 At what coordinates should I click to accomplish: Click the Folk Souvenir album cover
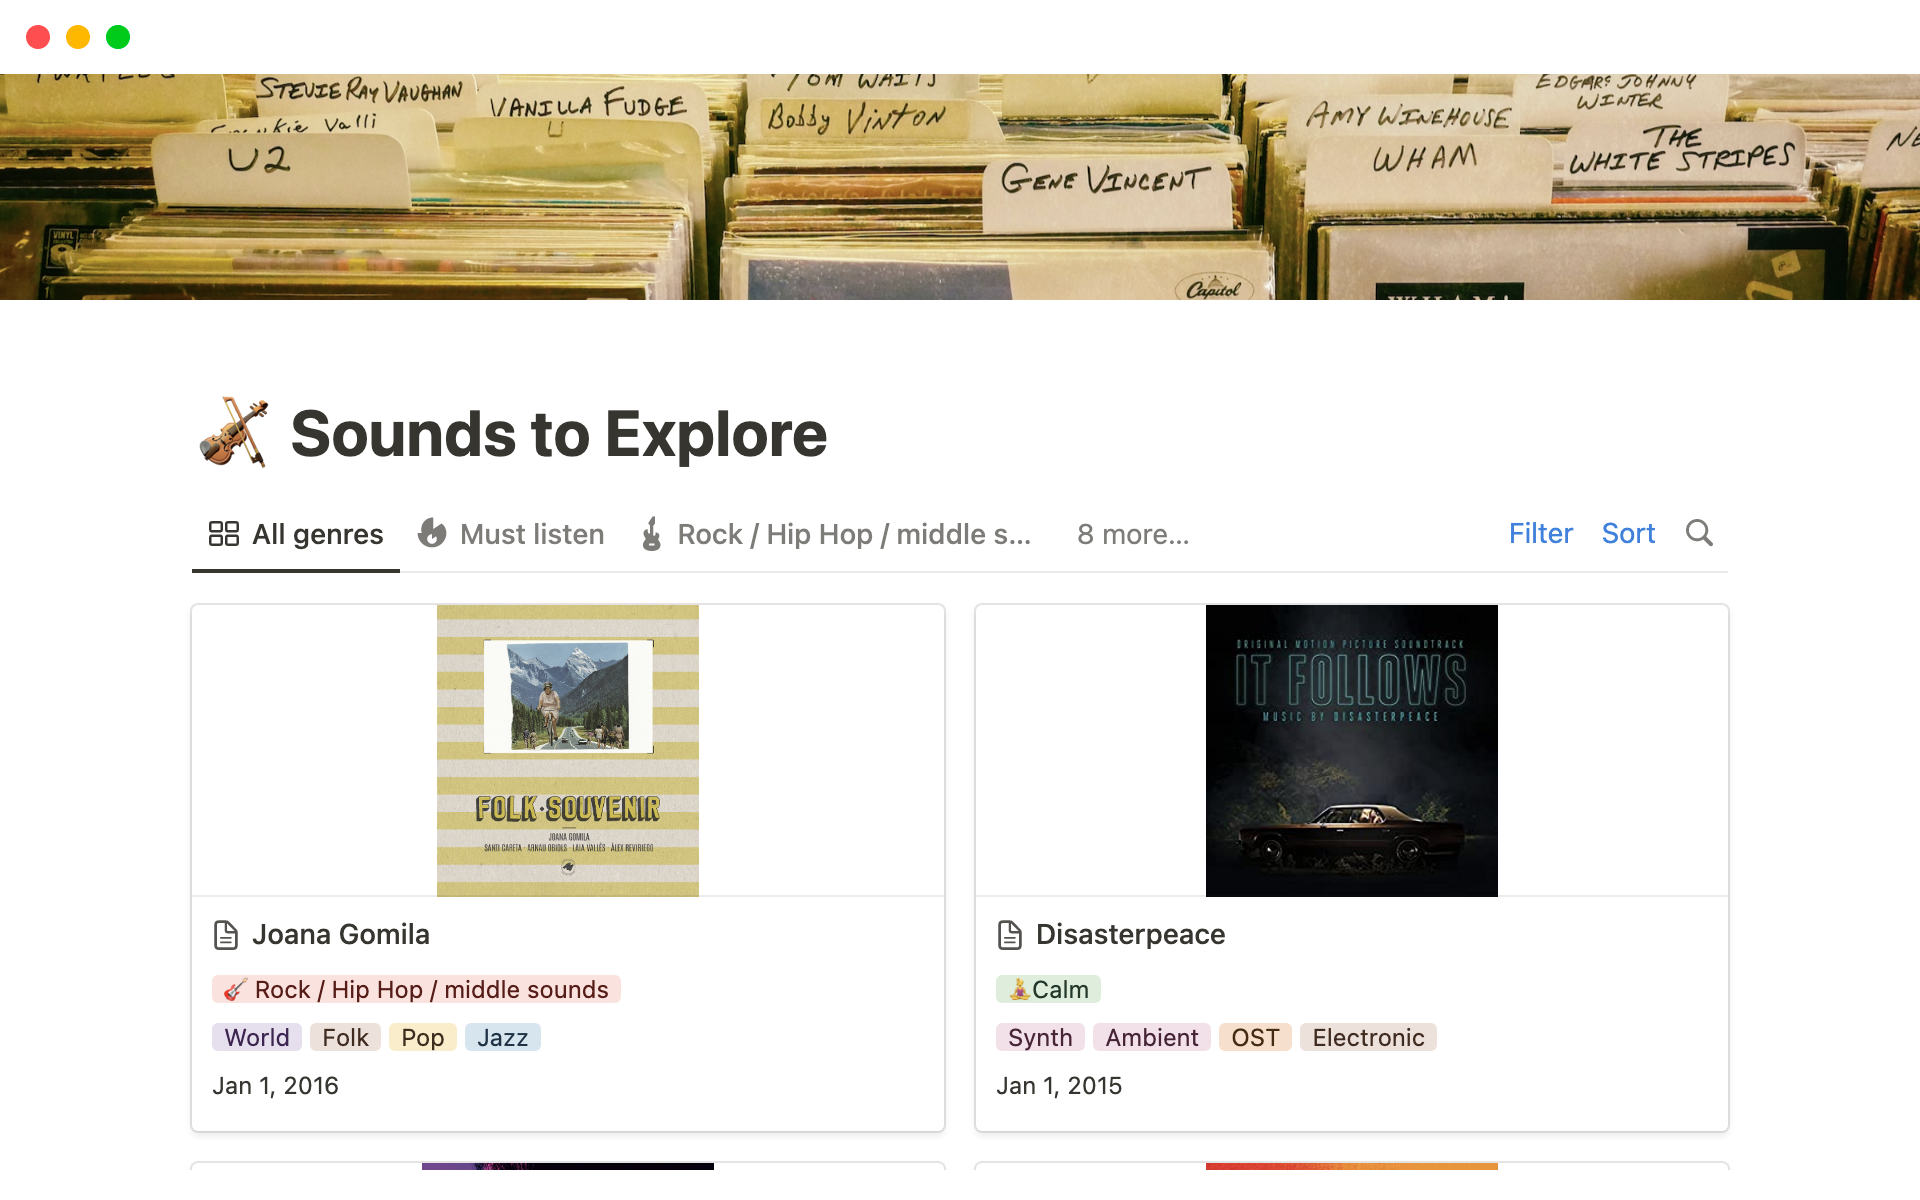pos(568,750)
